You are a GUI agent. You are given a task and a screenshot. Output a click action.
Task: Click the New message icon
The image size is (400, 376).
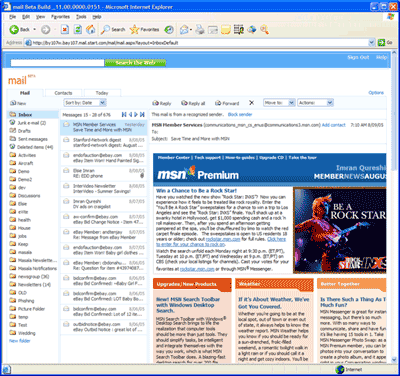pos(13,103)
